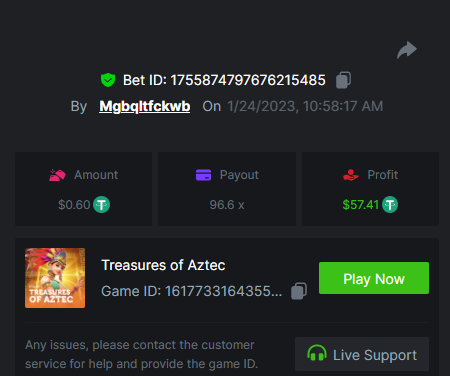
Task: Click the share arrow icon
Action: point(407,50)
